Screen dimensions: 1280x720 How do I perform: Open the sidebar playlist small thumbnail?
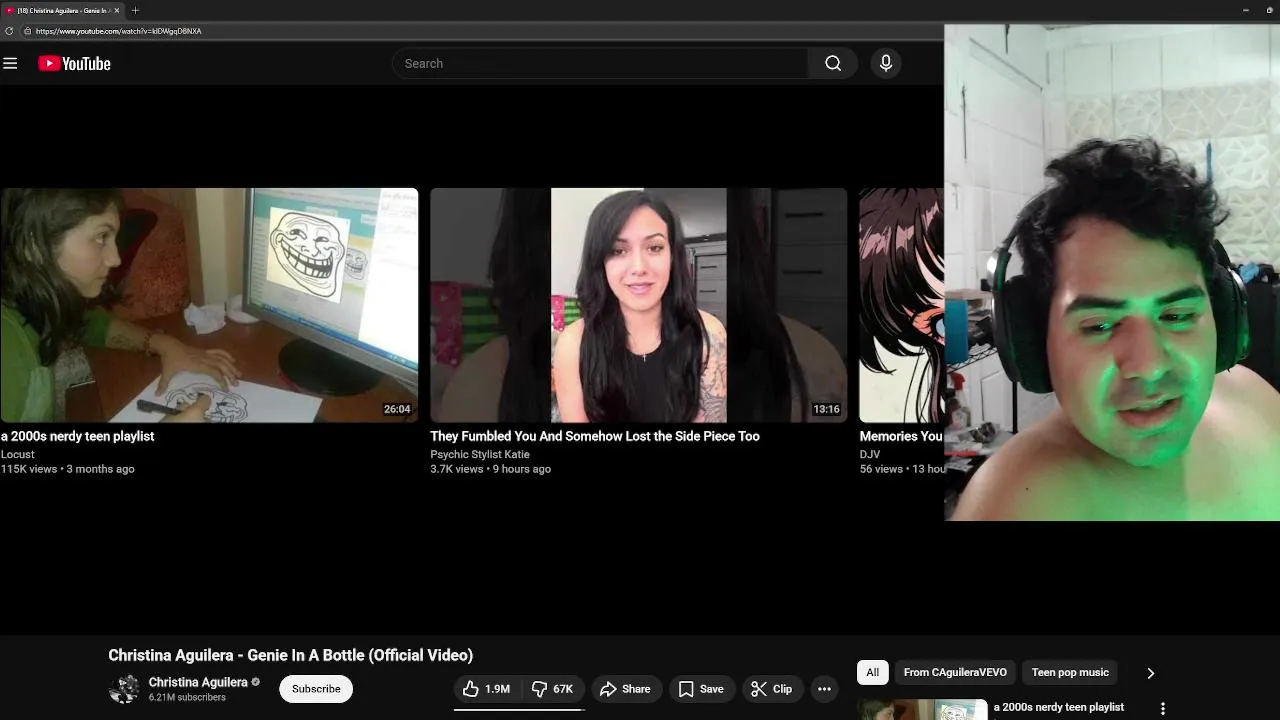[923, 709]
